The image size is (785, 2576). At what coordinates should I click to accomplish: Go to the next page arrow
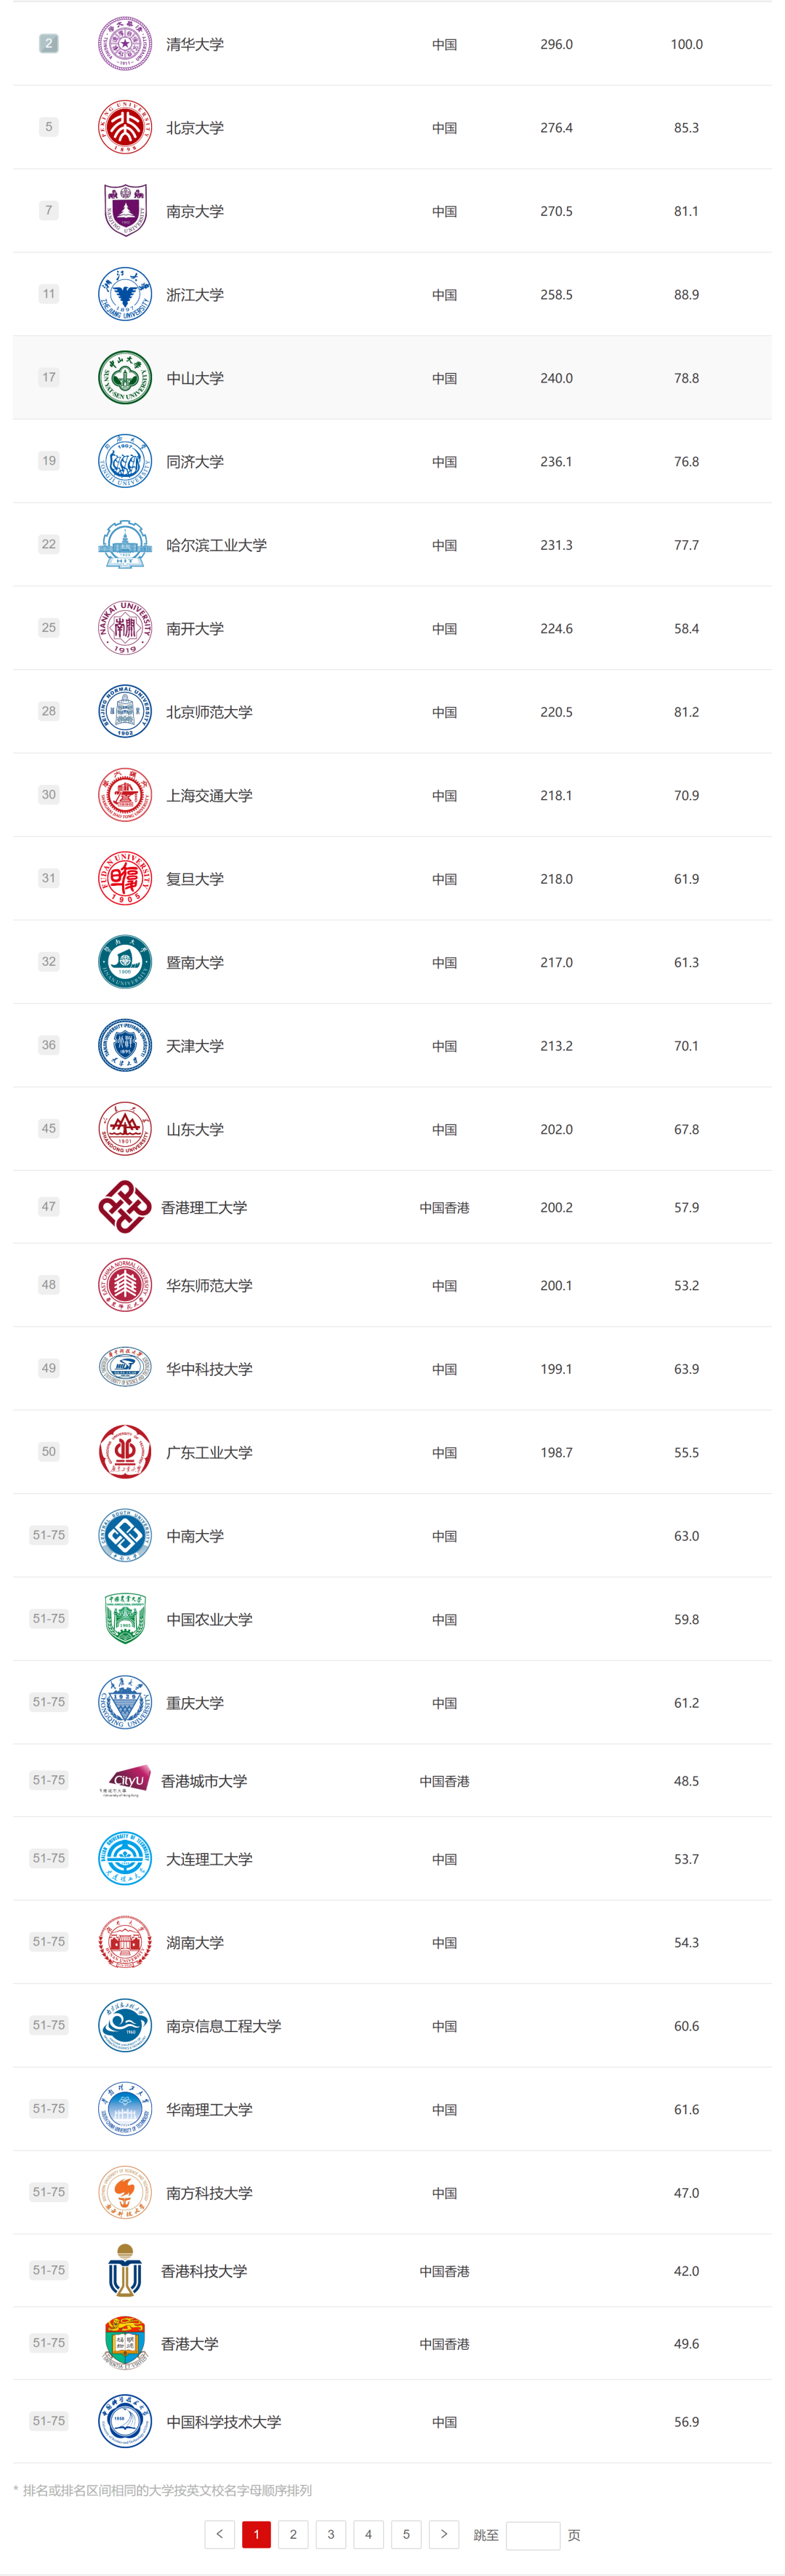click(444, 2534)
